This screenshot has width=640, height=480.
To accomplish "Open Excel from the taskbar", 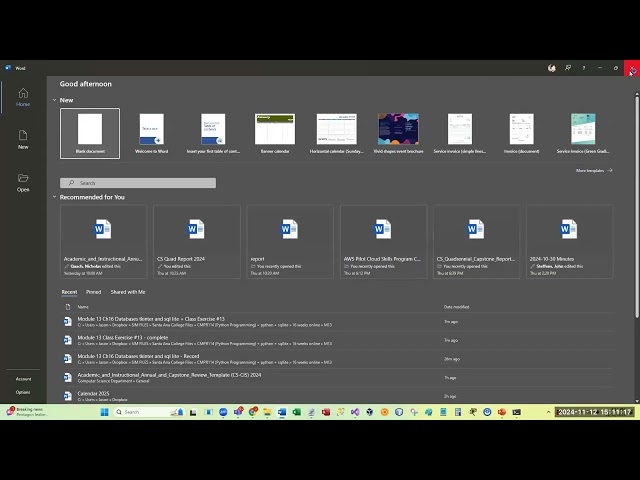I will click(x=297, y=412).
